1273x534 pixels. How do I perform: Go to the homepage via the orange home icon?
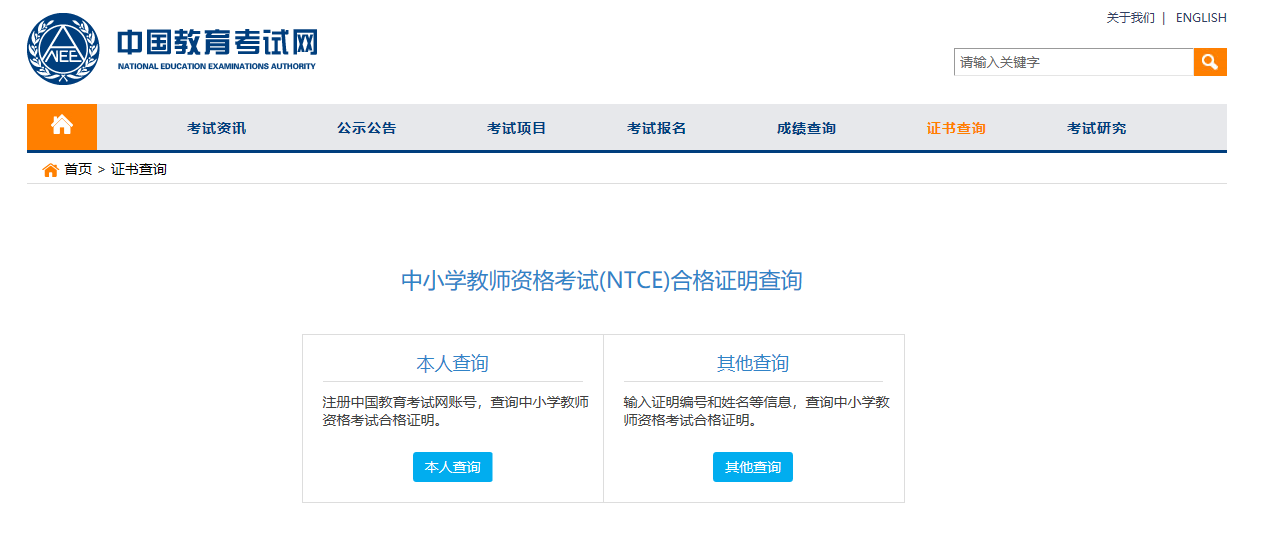62,126
